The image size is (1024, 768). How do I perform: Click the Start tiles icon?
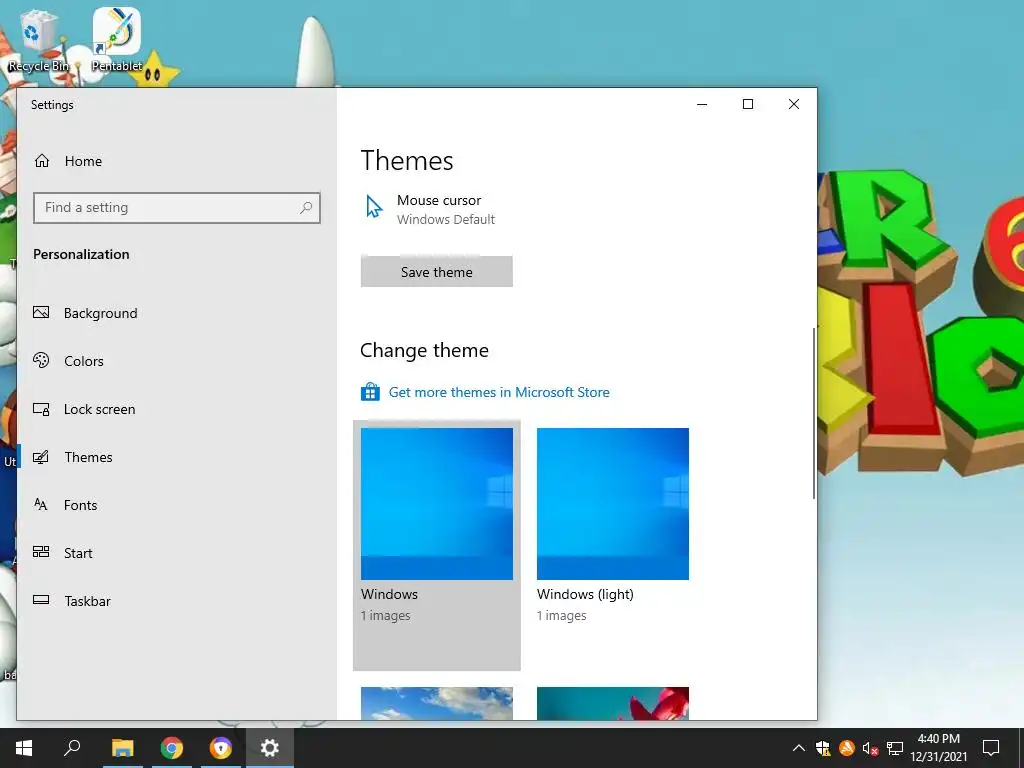coord(41,552)
